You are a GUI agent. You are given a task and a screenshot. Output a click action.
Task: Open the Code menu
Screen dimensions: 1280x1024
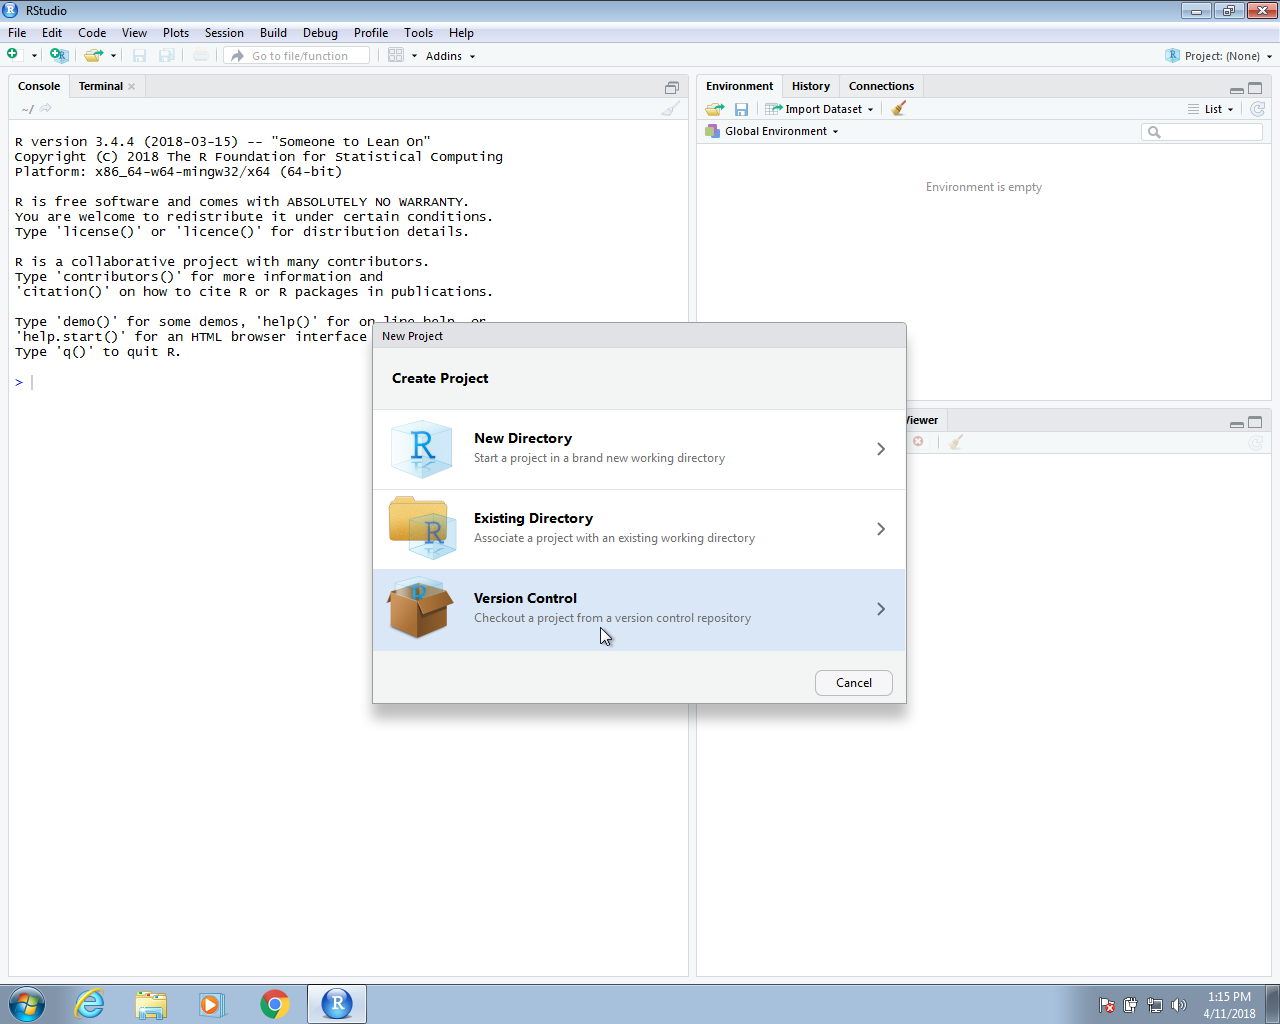92,33
